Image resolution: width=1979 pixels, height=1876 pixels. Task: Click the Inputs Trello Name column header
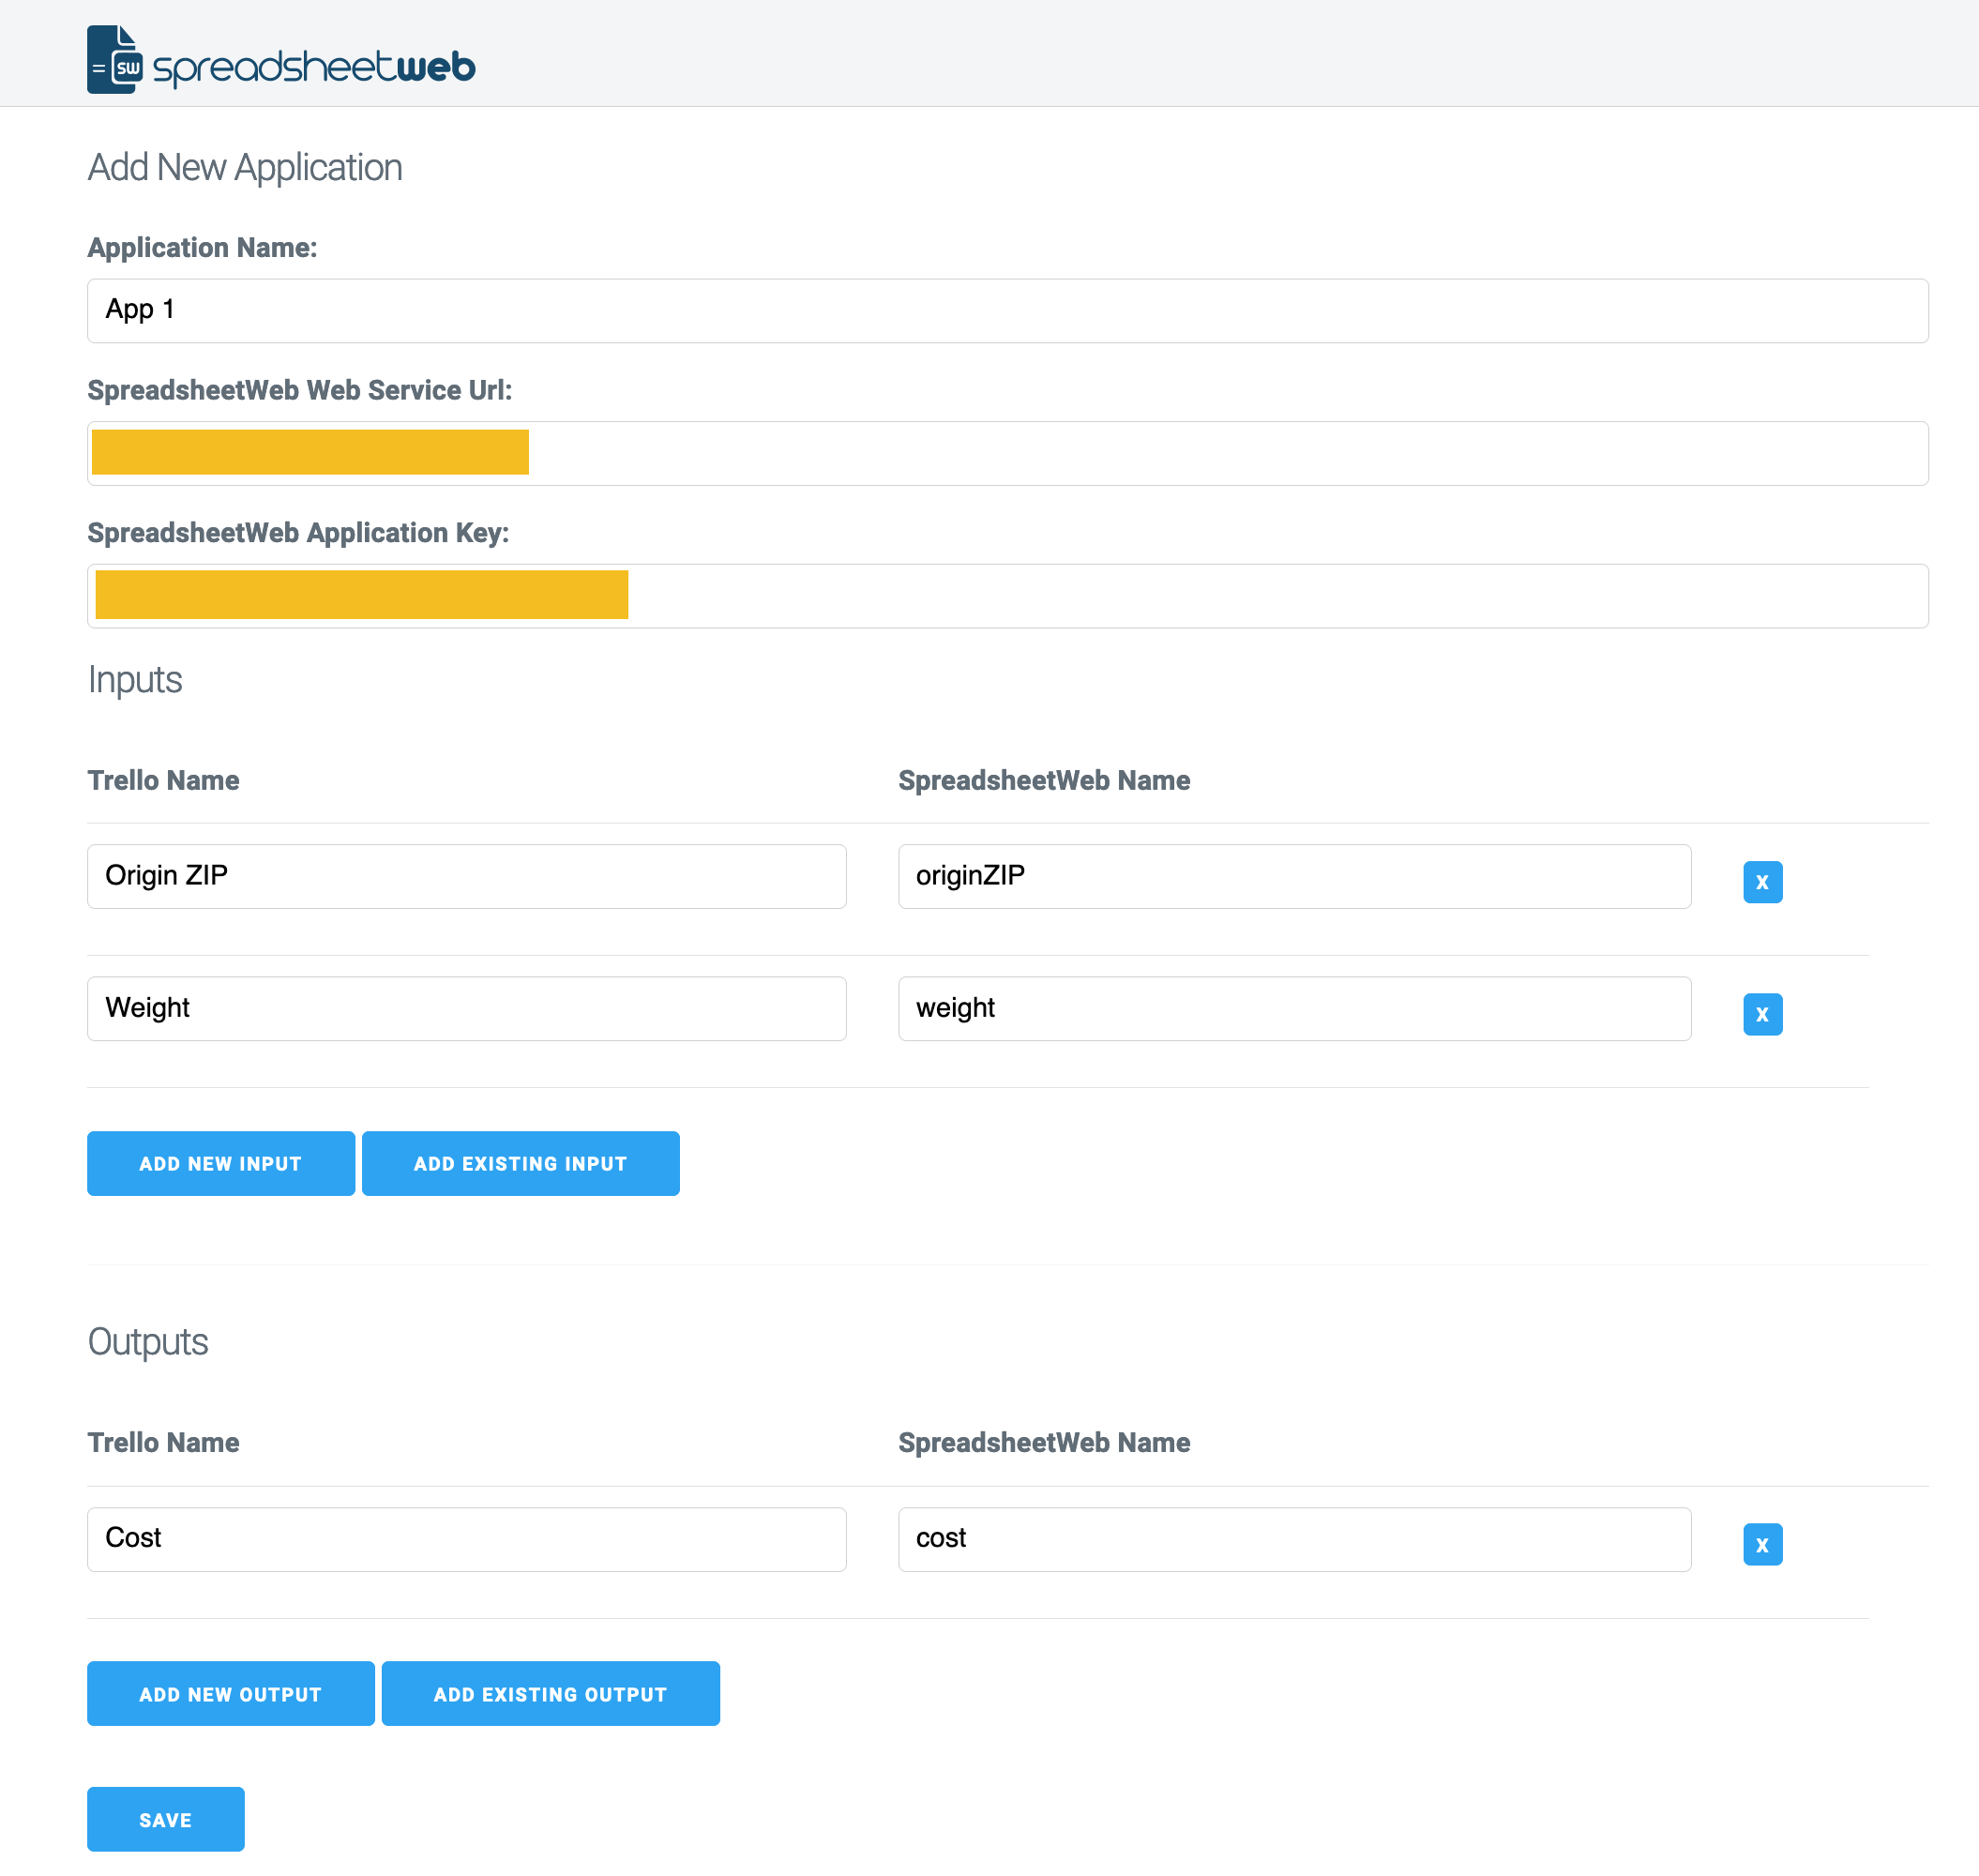[x=163, y=780]
